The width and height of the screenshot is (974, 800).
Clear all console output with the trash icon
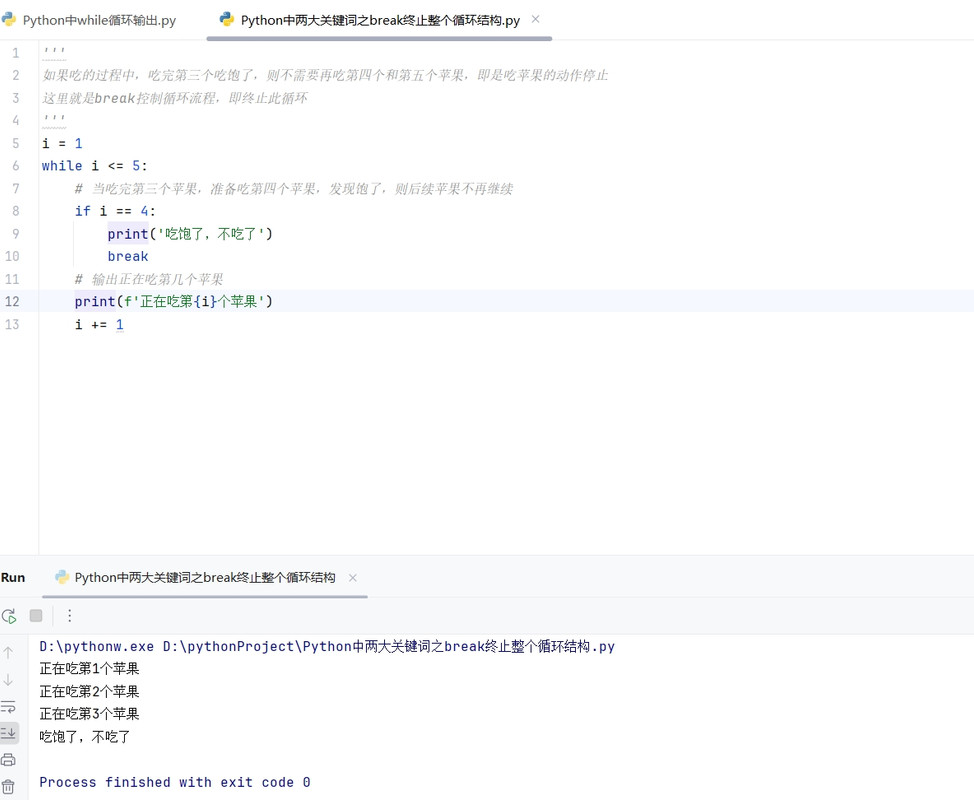click(8, 787)
